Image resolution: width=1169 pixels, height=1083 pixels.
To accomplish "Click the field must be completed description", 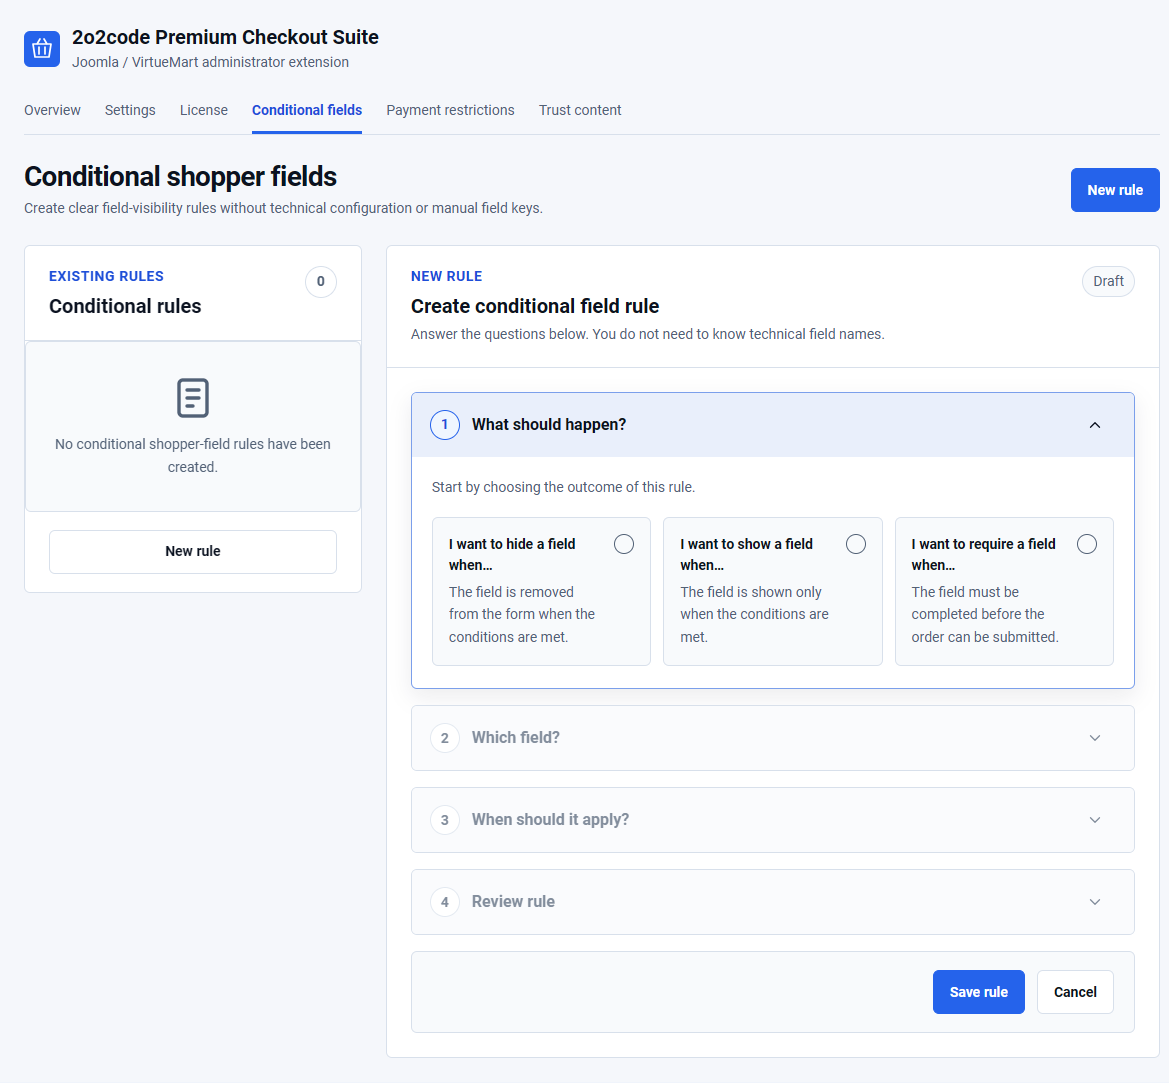I will [x=984, y=614].
